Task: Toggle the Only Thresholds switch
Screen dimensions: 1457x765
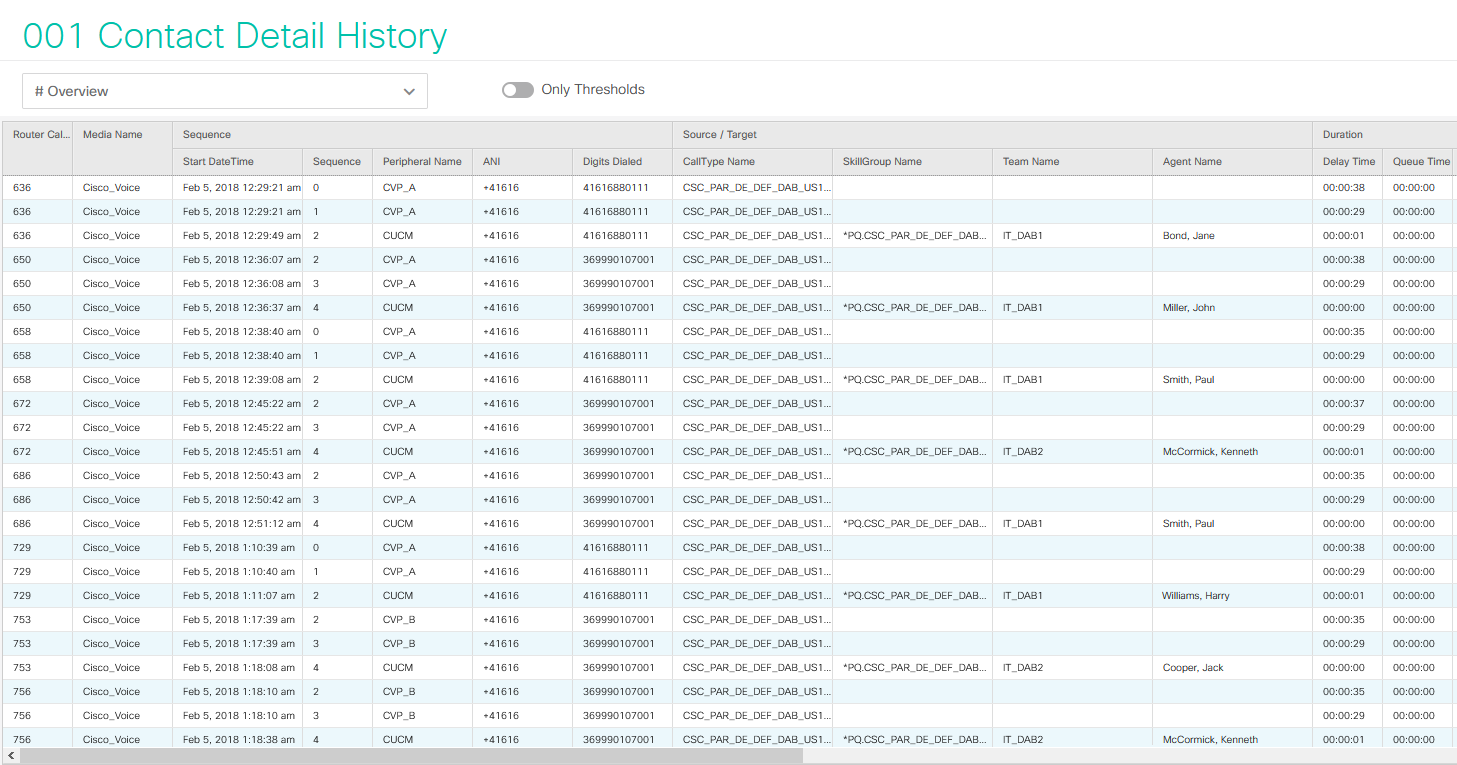Action: [x=518, y=90]
